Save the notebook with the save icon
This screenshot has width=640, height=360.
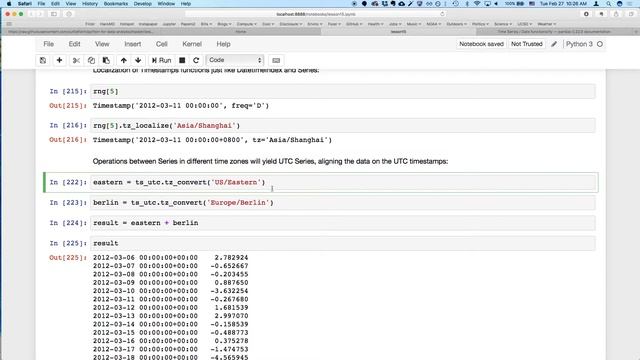point(43,60)
